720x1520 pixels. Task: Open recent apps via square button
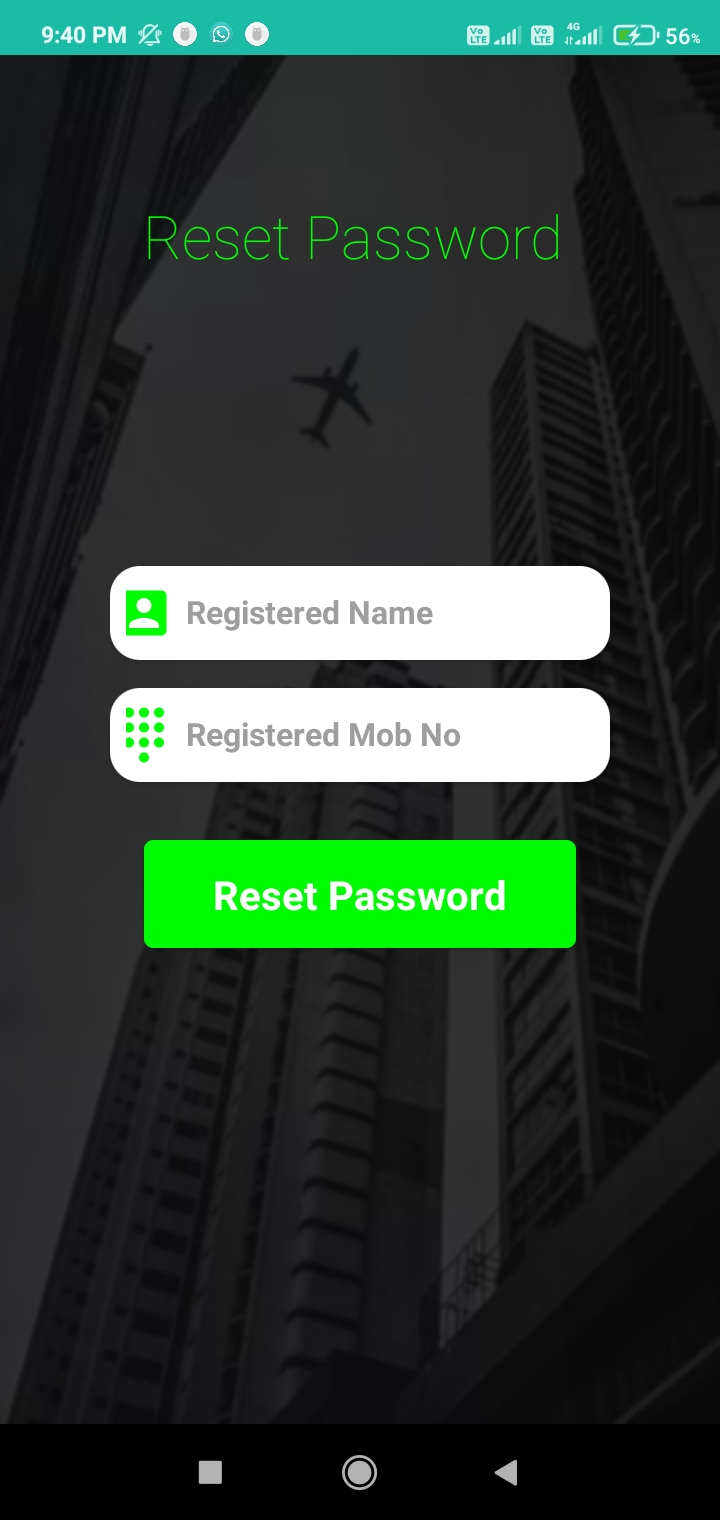tap(210, 1472)
